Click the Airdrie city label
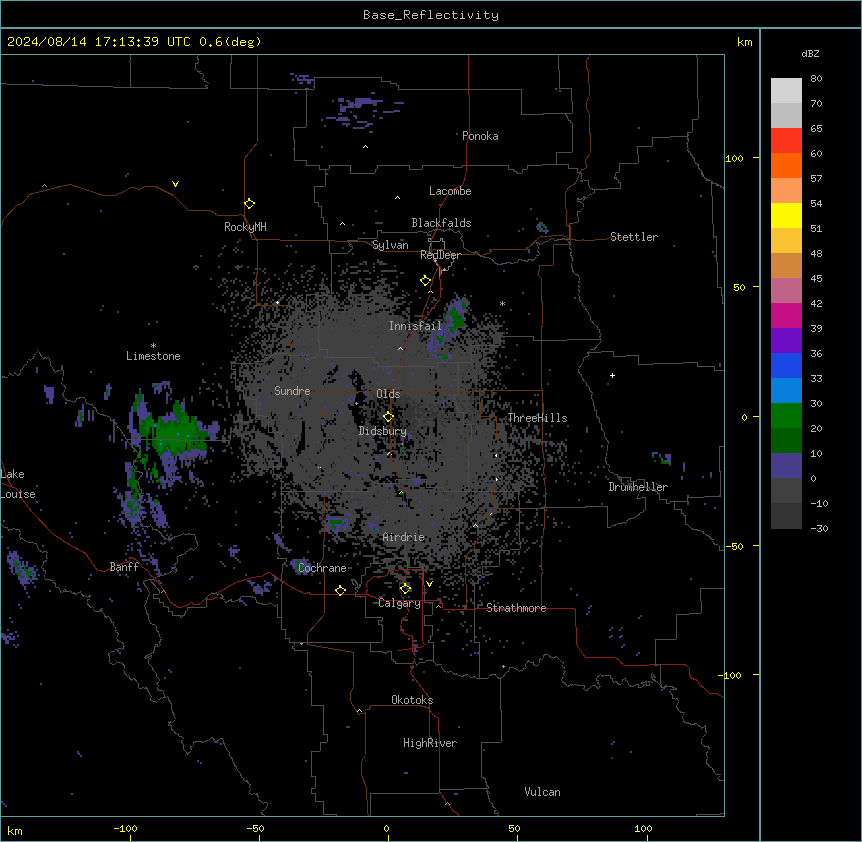Viewport: 862px width, 842px height. coord(404,537)
